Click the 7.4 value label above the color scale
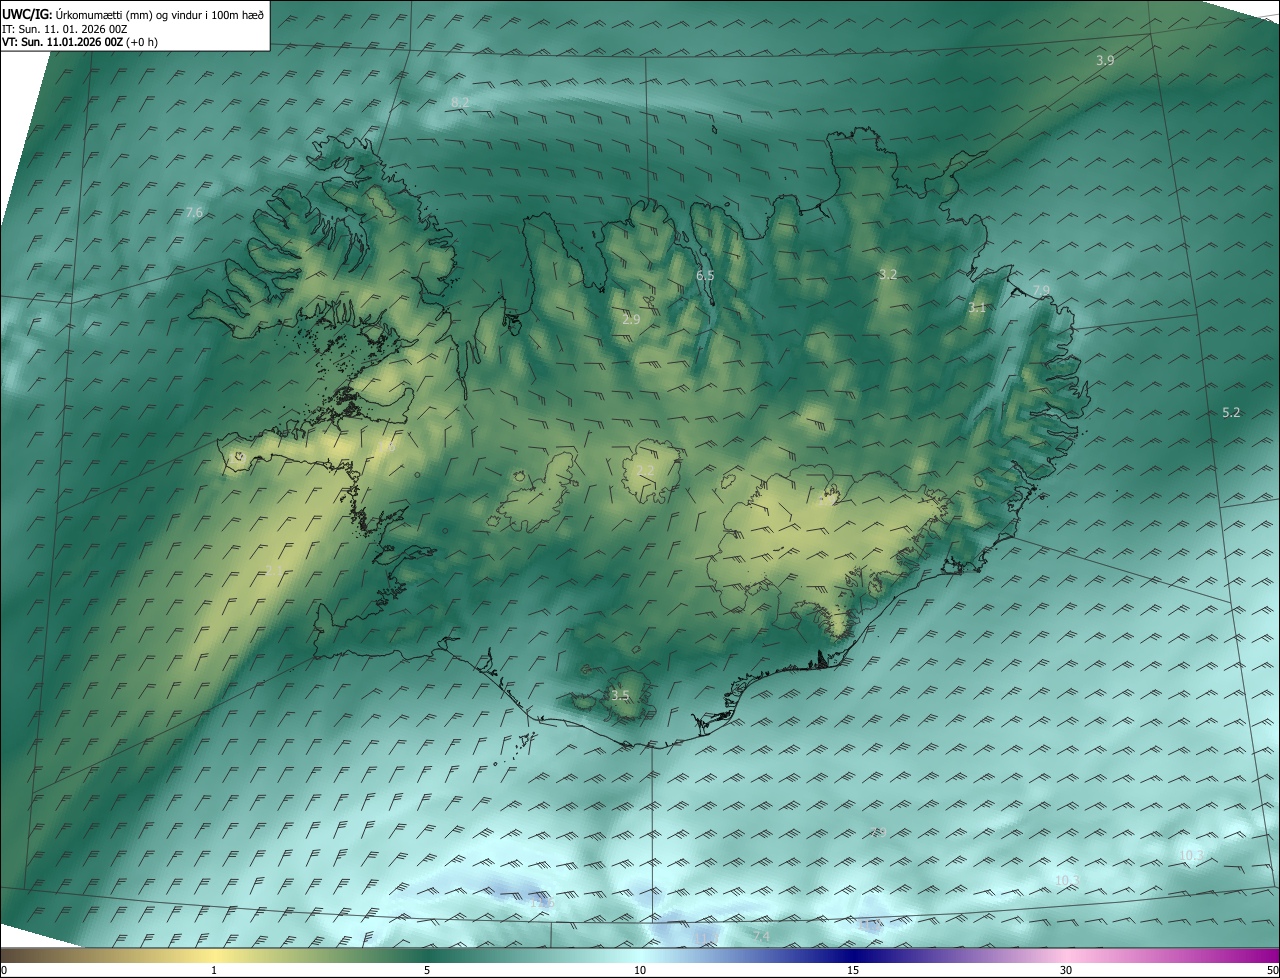Viewport: 1280px width, 978px height. [760, 936]
